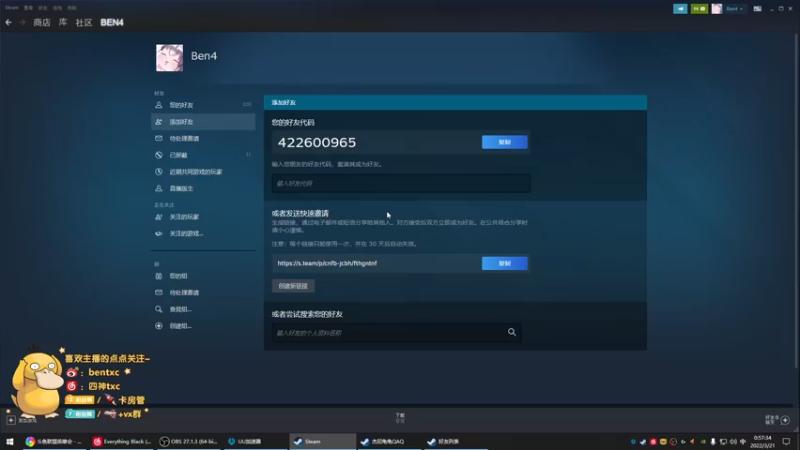The image size is (800, 450).
Task: Open the 商店 store tab
Action: tap(42, 22)
